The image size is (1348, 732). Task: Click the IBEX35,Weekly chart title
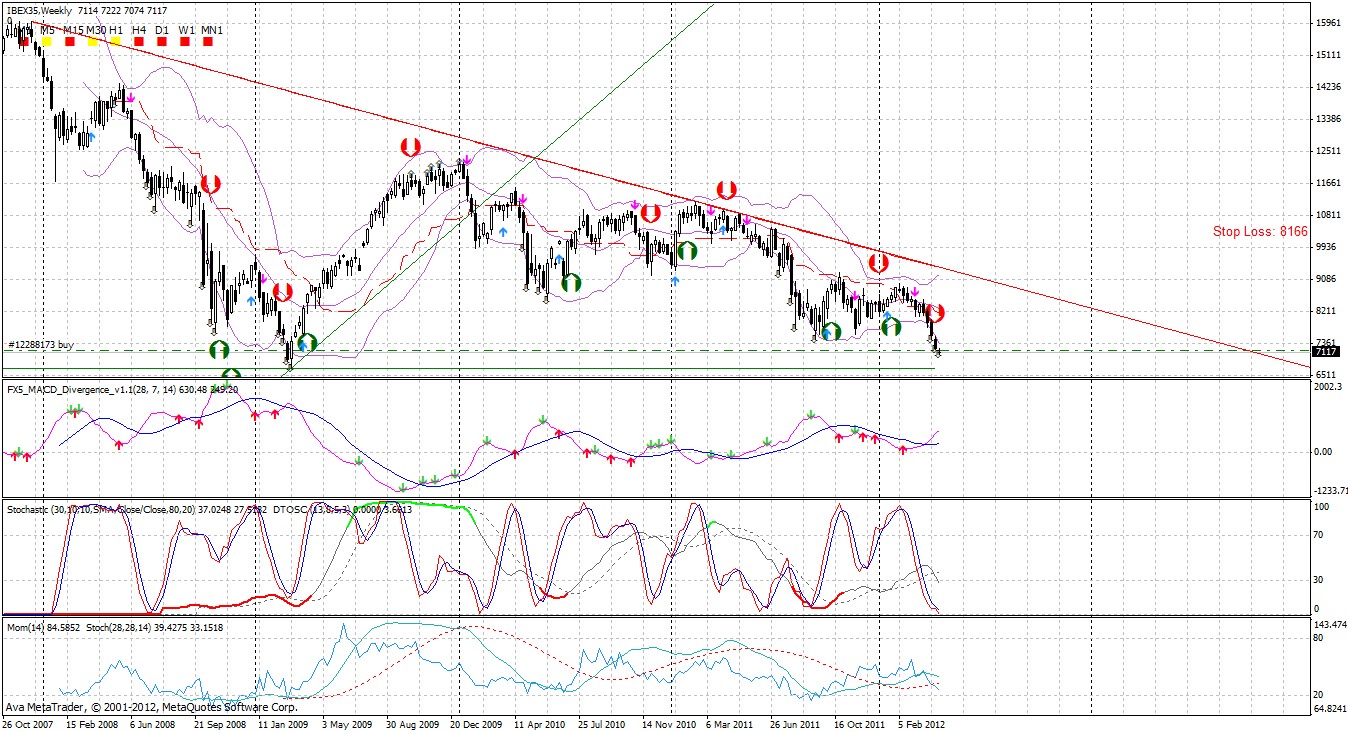click(x=38, y=9)
